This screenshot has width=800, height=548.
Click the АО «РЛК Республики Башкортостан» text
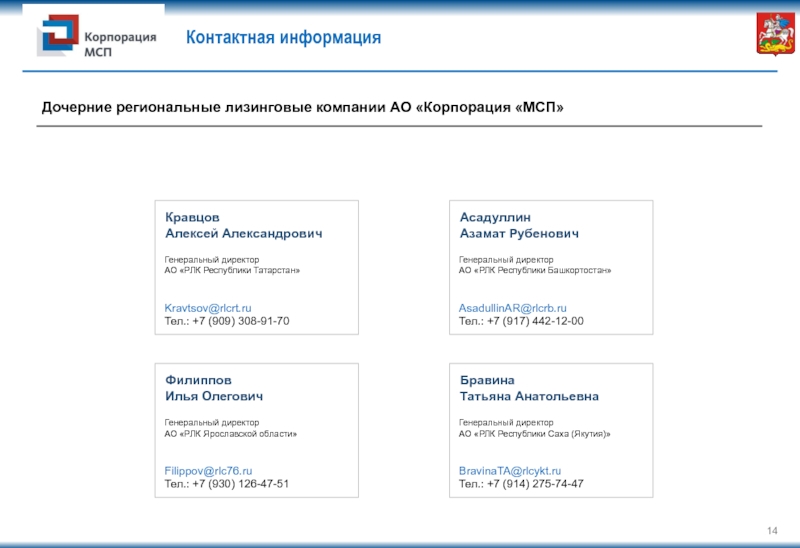tap(535, 271)
